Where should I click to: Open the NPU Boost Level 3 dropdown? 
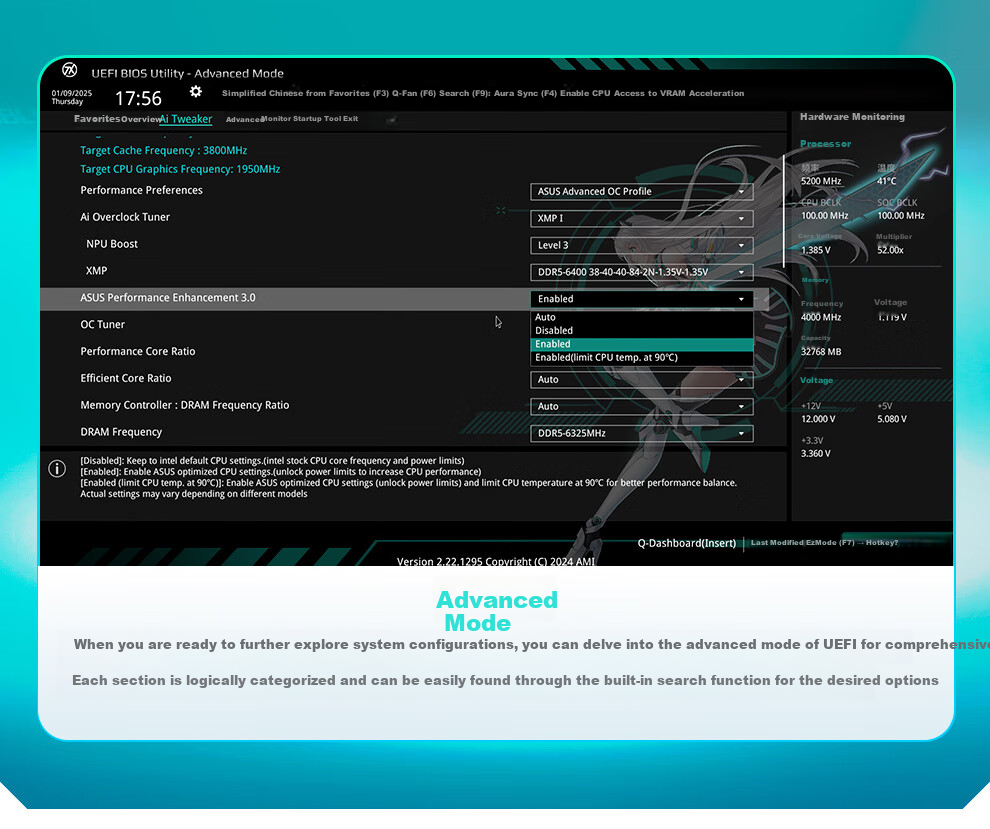pyautogui.click(x=641, y=245)
